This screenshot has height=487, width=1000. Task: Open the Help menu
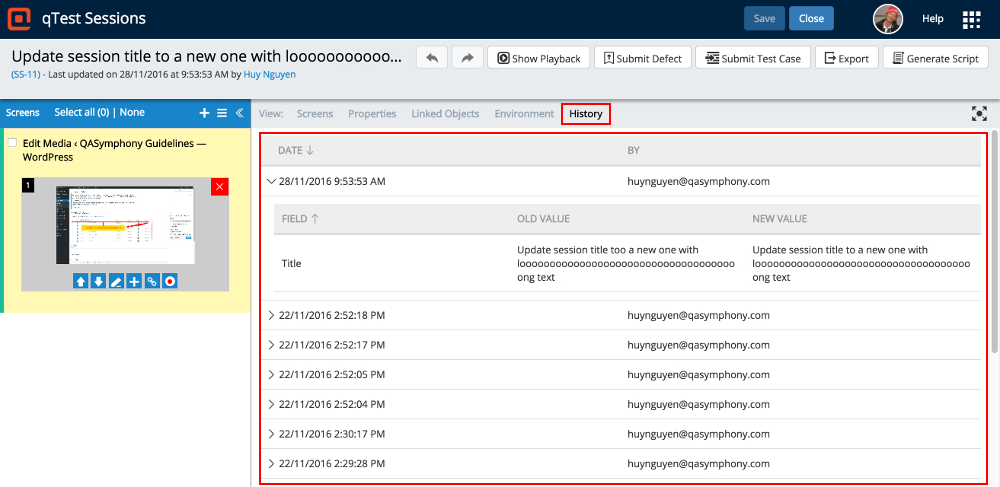[932, 19]
